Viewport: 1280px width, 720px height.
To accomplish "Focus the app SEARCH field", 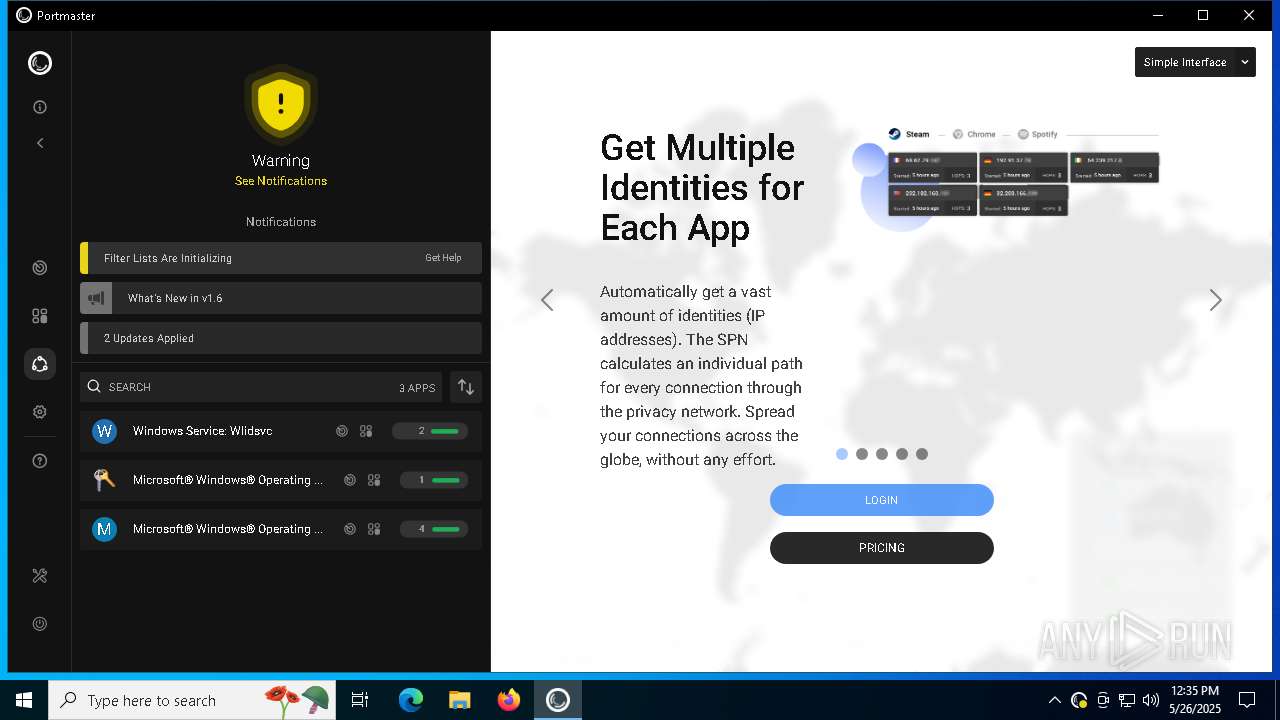I will click(261, 387).
